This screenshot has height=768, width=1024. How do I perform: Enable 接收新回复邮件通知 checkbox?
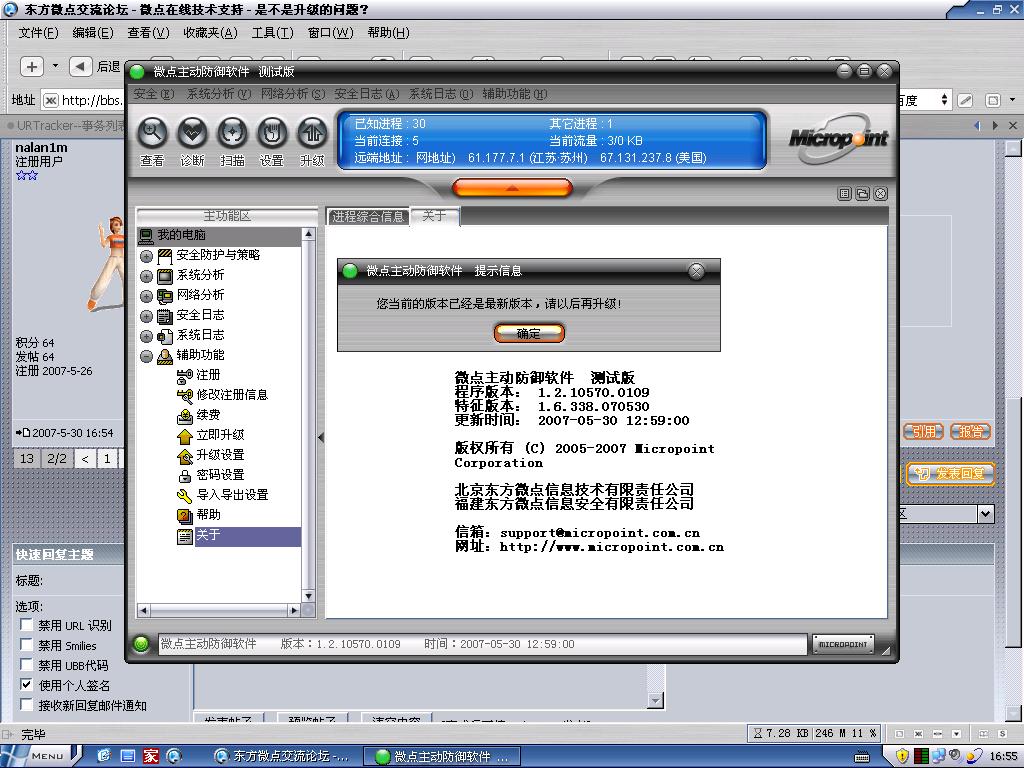coord(26,705)
